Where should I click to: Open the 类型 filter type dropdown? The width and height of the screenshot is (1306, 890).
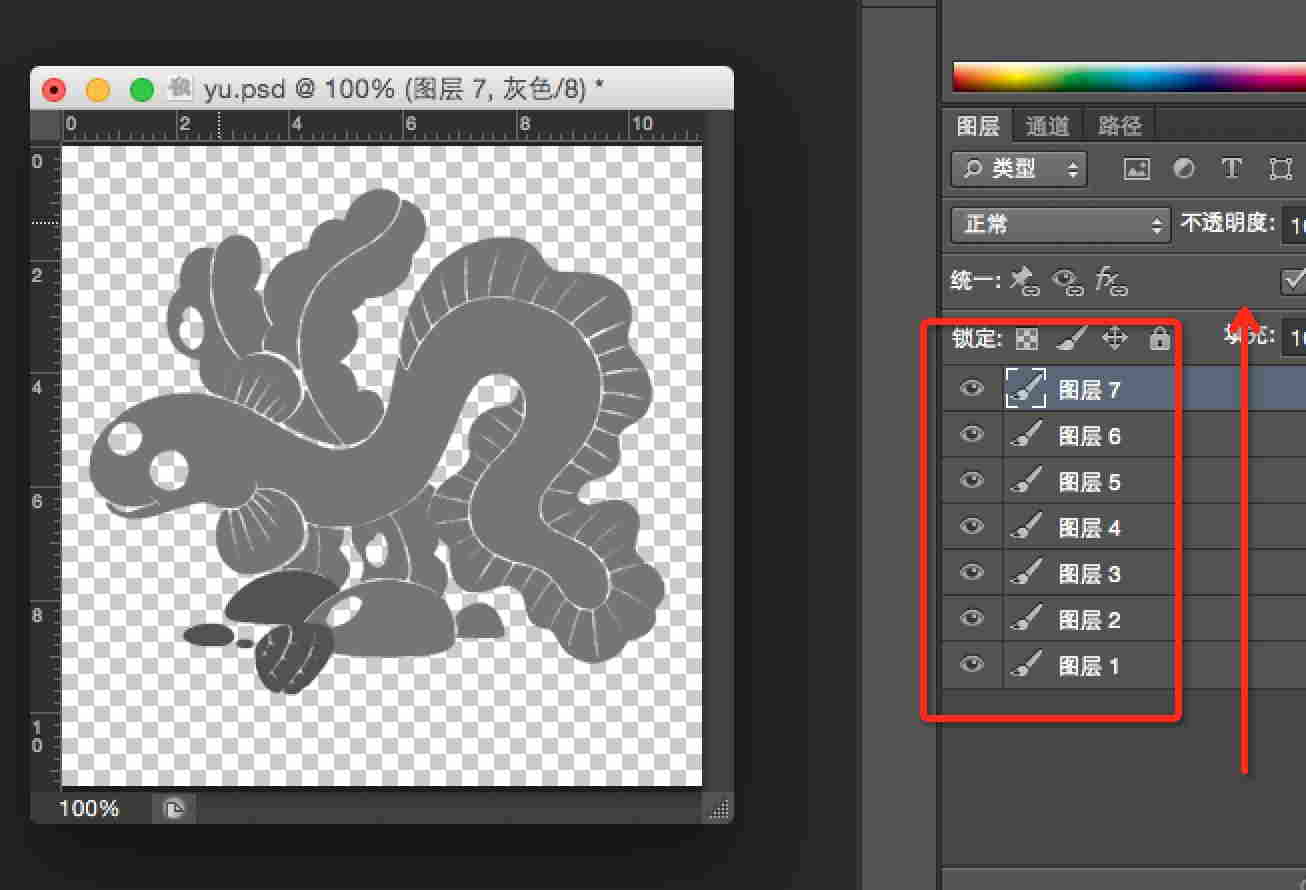click(x=1018, y=169)
